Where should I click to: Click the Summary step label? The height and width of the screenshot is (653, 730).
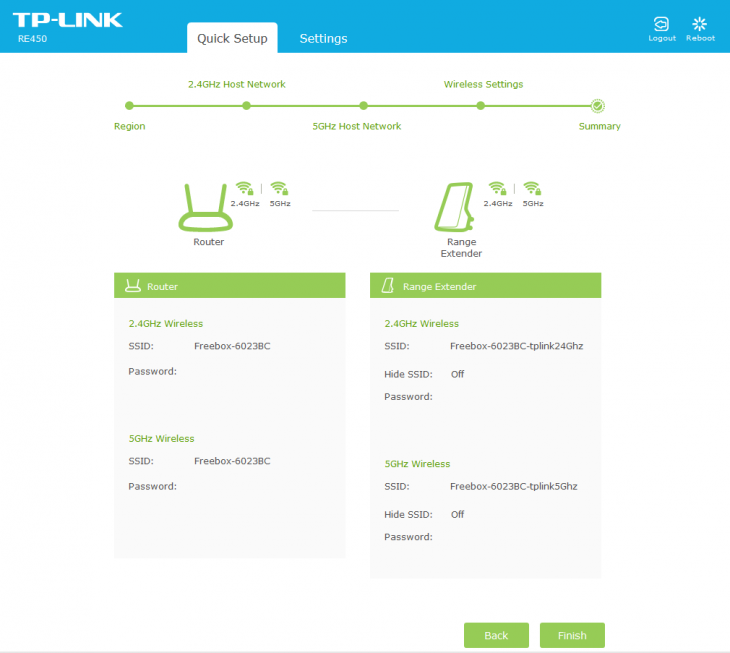600,126
